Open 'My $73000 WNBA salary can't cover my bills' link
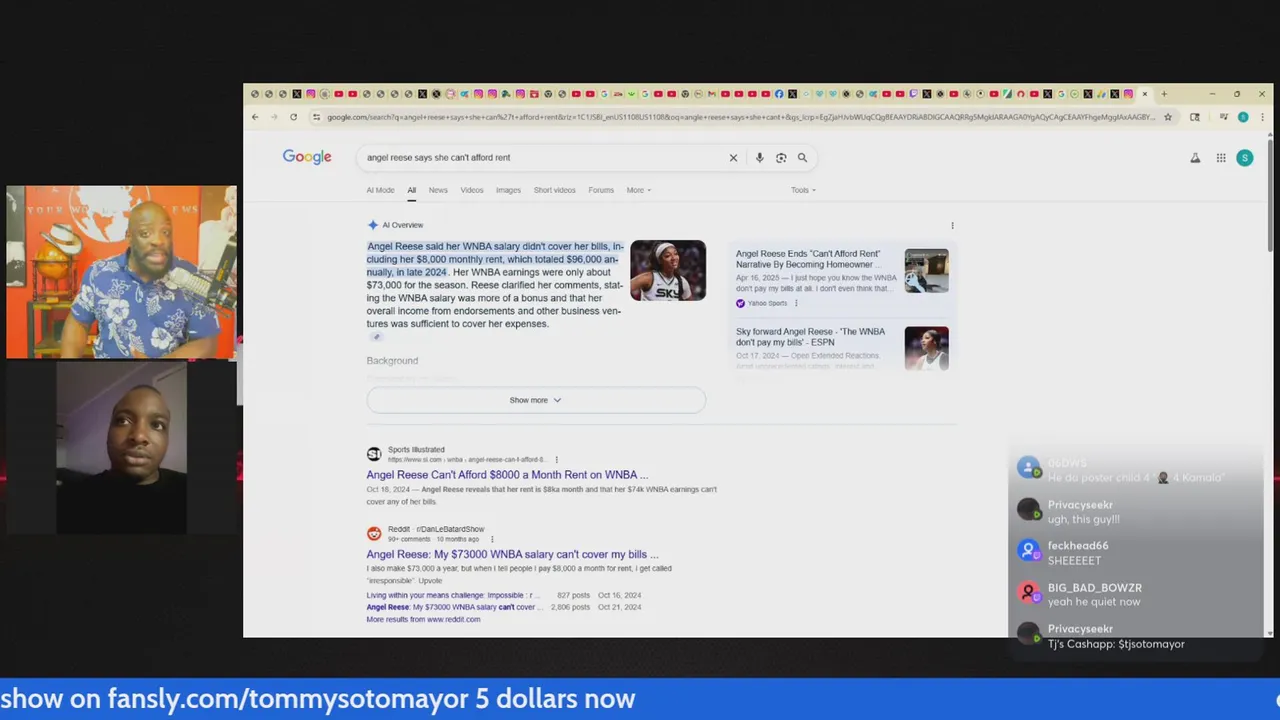The width and height of the screenshot is (1280, 720). [x=512, y=554]
